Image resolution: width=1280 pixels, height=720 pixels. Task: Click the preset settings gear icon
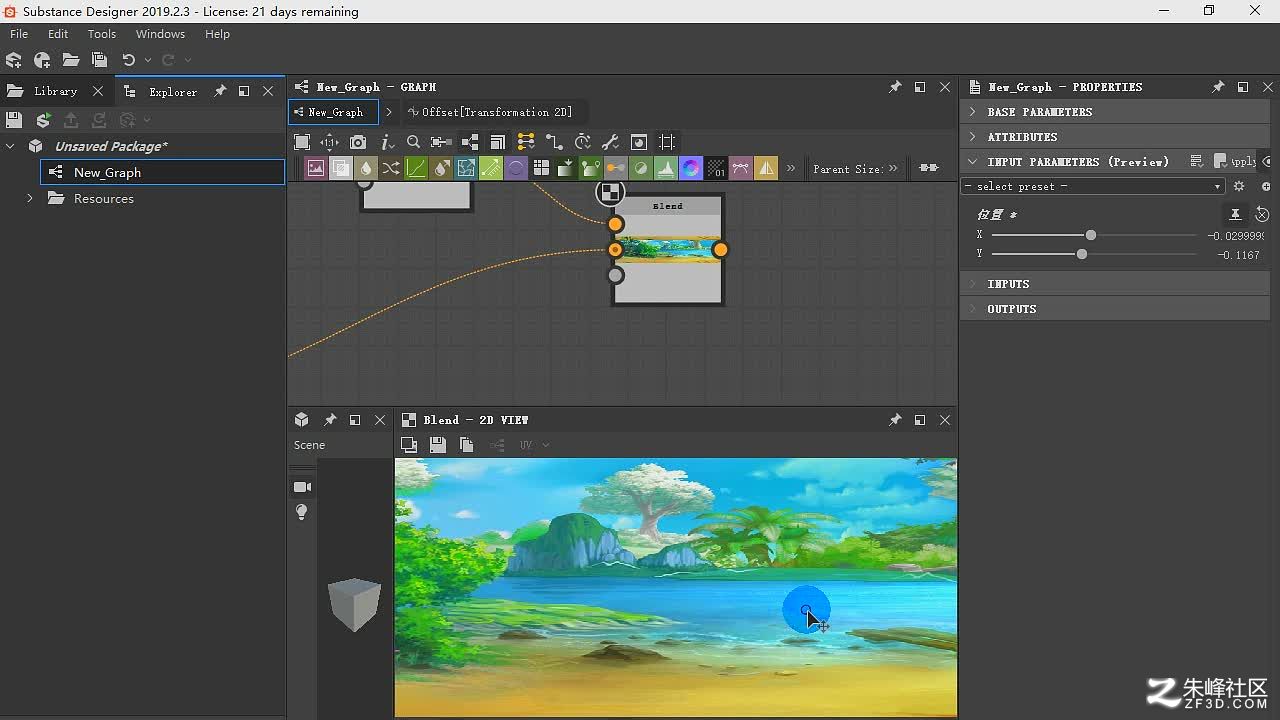[x=1239, y=186]
